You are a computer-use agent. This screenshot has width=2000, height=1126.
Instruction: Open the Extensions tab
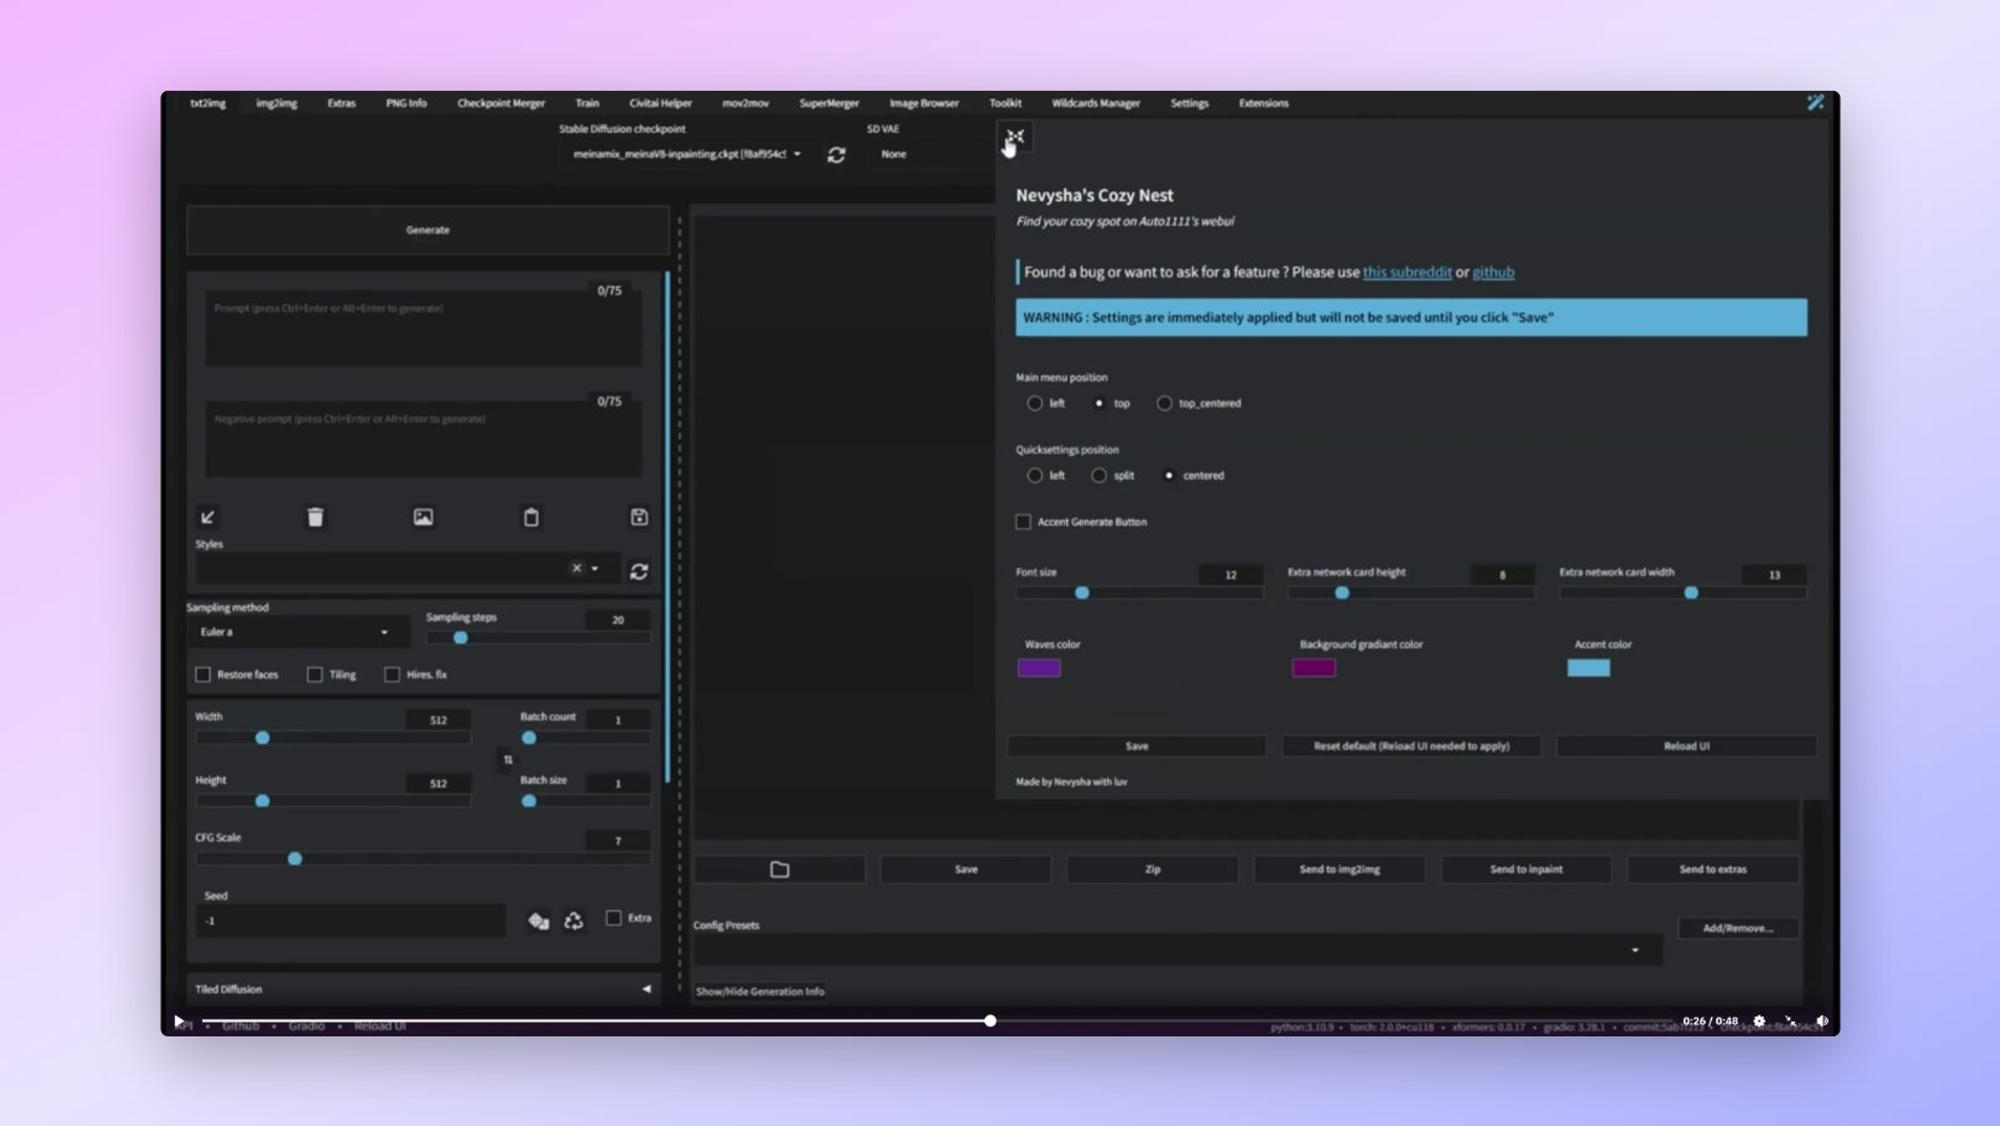[1263, 103]
